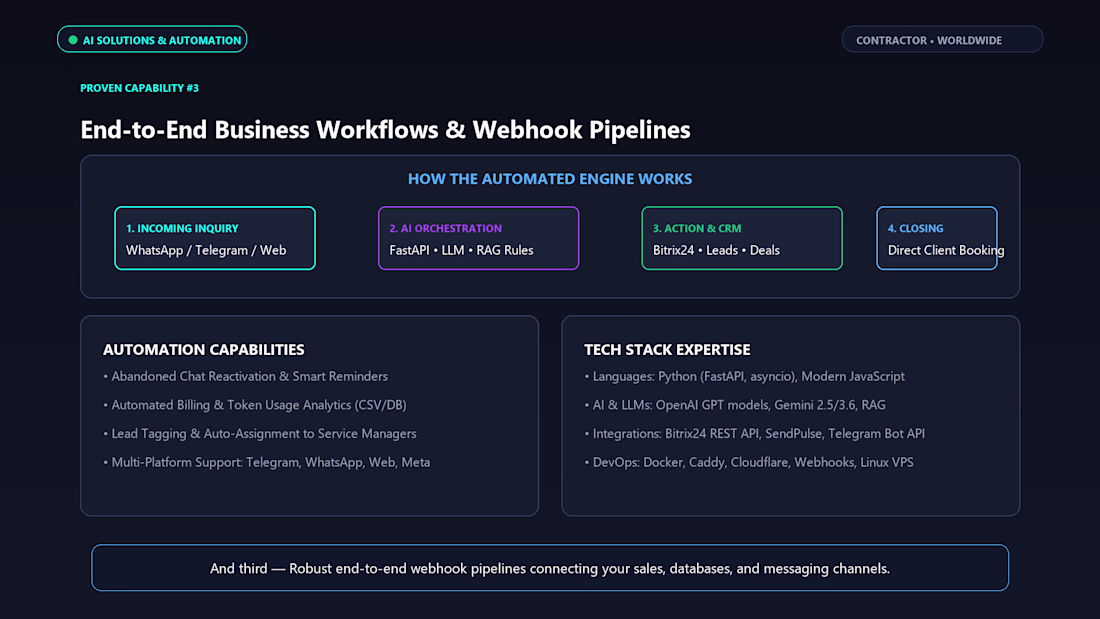This screenshot has height=619, width=1100.
Task: Click the 'End-to-End Business Workflows & Webhook Pipelines' title
Action: click(385, 130)
